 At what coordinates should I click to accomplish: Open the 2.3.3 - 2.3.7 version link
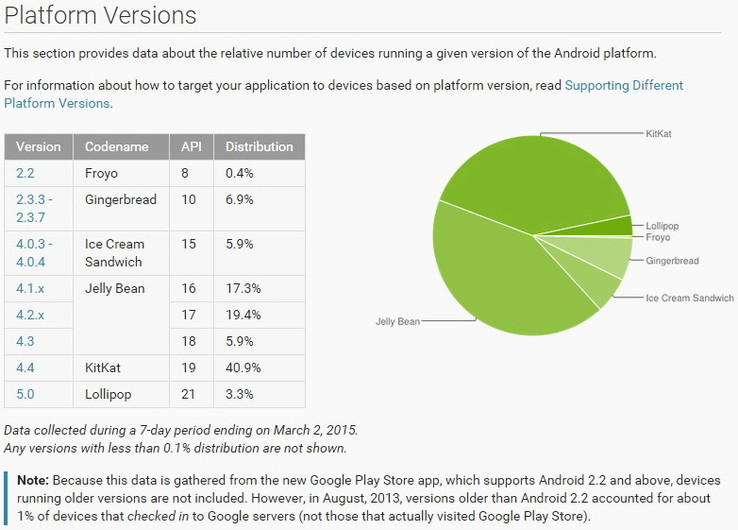tap(35, 208)
